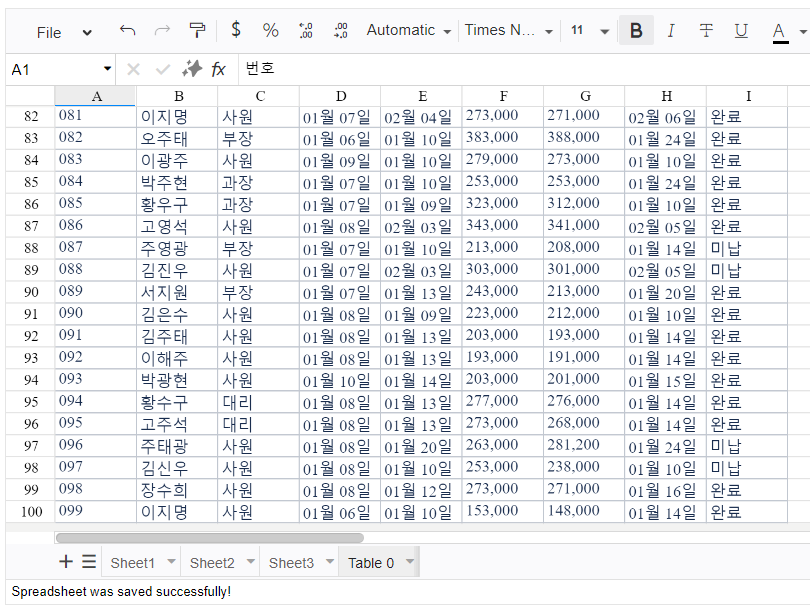
Task: Click the 김진우 name cell
Action: [x=177, y=270]
